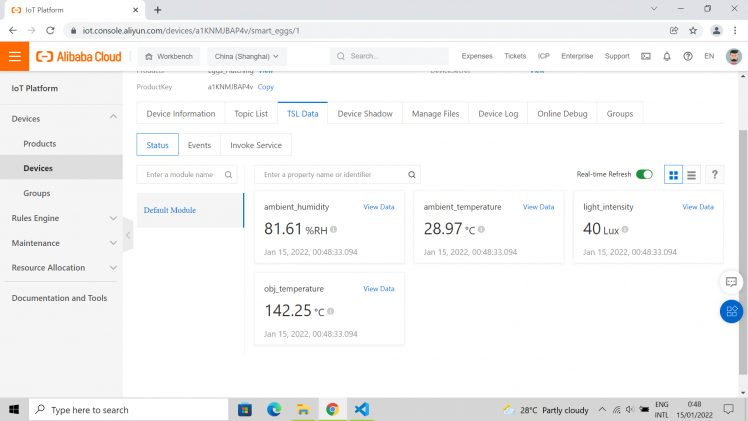Expand the Rules Engine sidebar section
The height and width of the screenshot is (421, 748).
point(113,218)
